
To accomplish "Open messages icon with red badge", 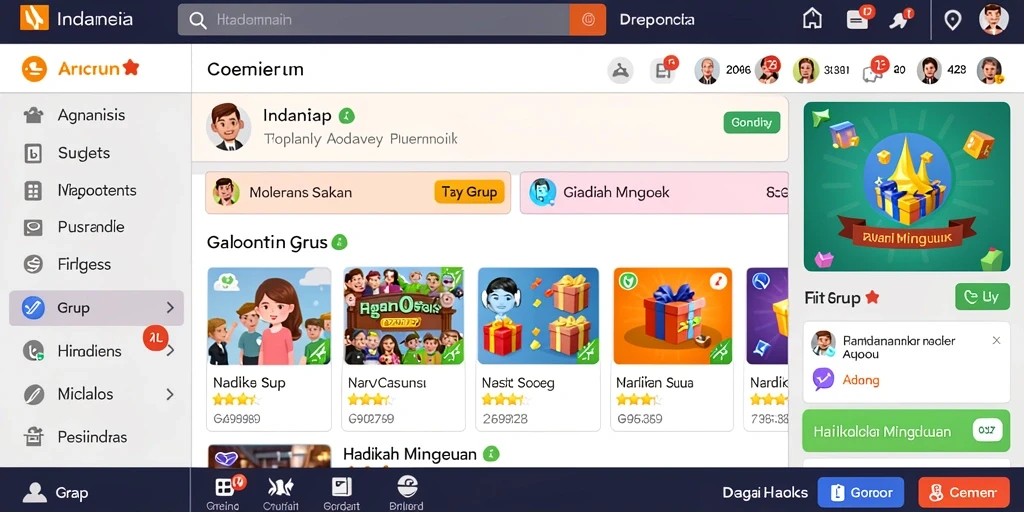I will click(859, 19).
